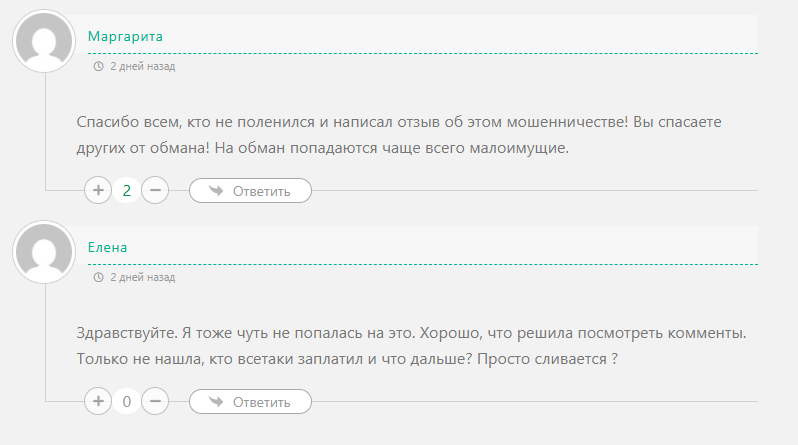Click the clock icon under Маргарита's name

(x=98, y=66)
